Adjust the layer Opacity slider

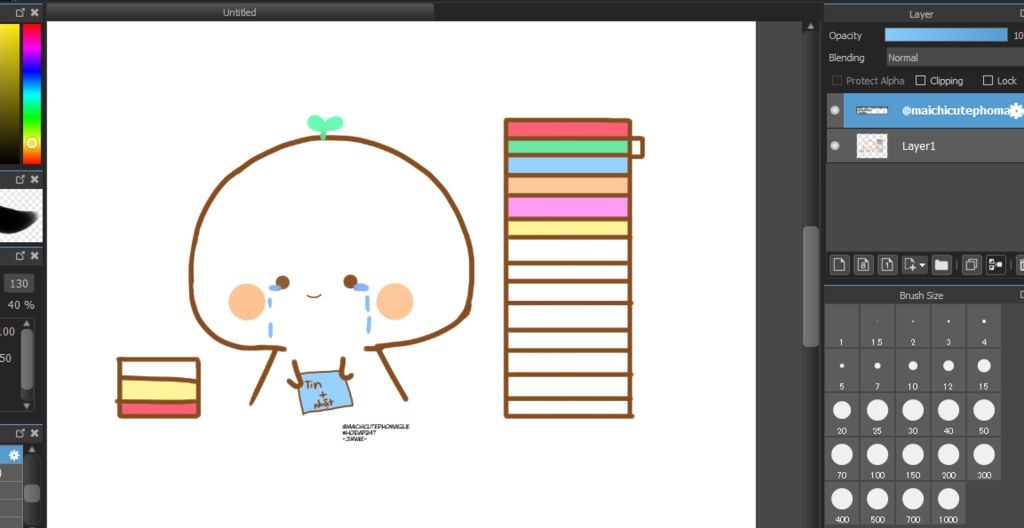tap(946, 35)
